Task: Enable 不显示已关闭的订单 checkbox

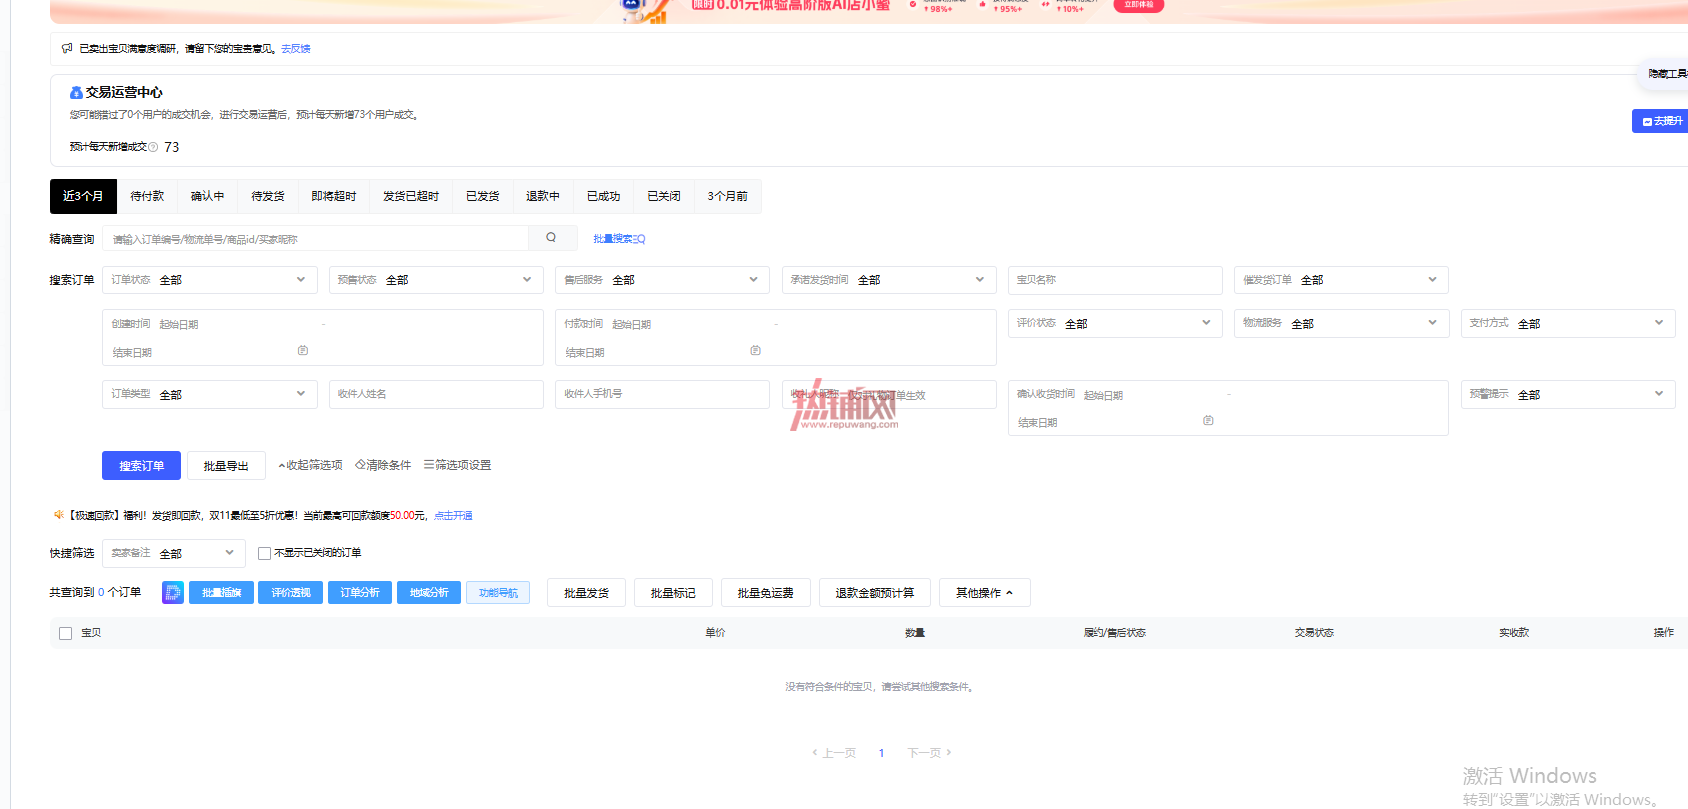Action: (x=264, y=553)
